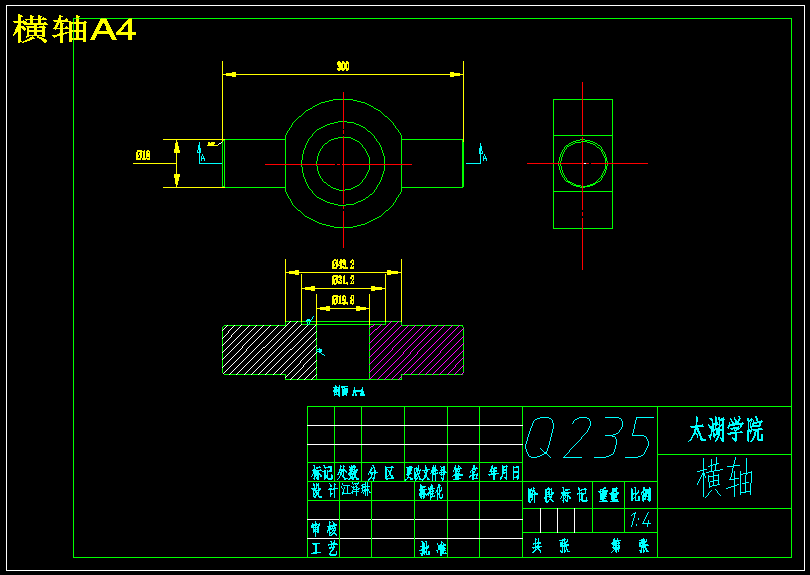Select the '比例' header
Image resolution: width=810 pixels, height=575 pixels.
coord(641,495)
